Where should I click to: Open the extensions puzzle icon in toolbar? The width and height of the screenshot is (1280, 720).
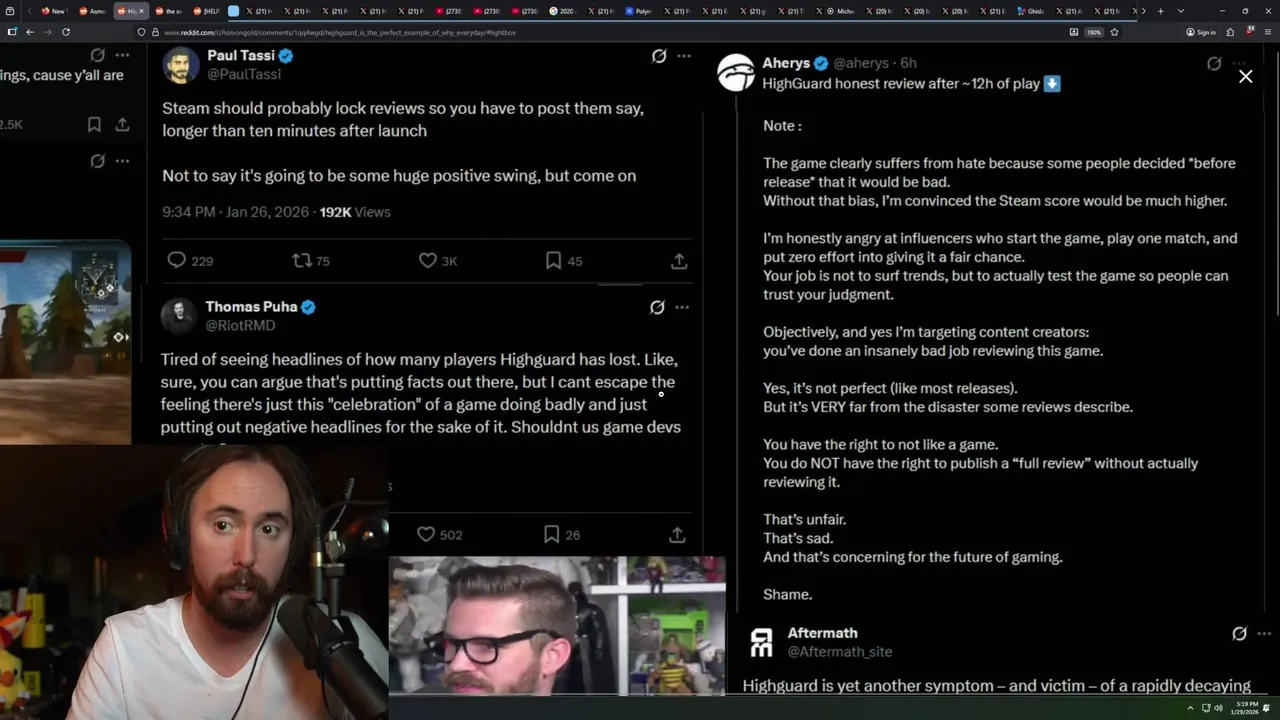[1230, 32]
